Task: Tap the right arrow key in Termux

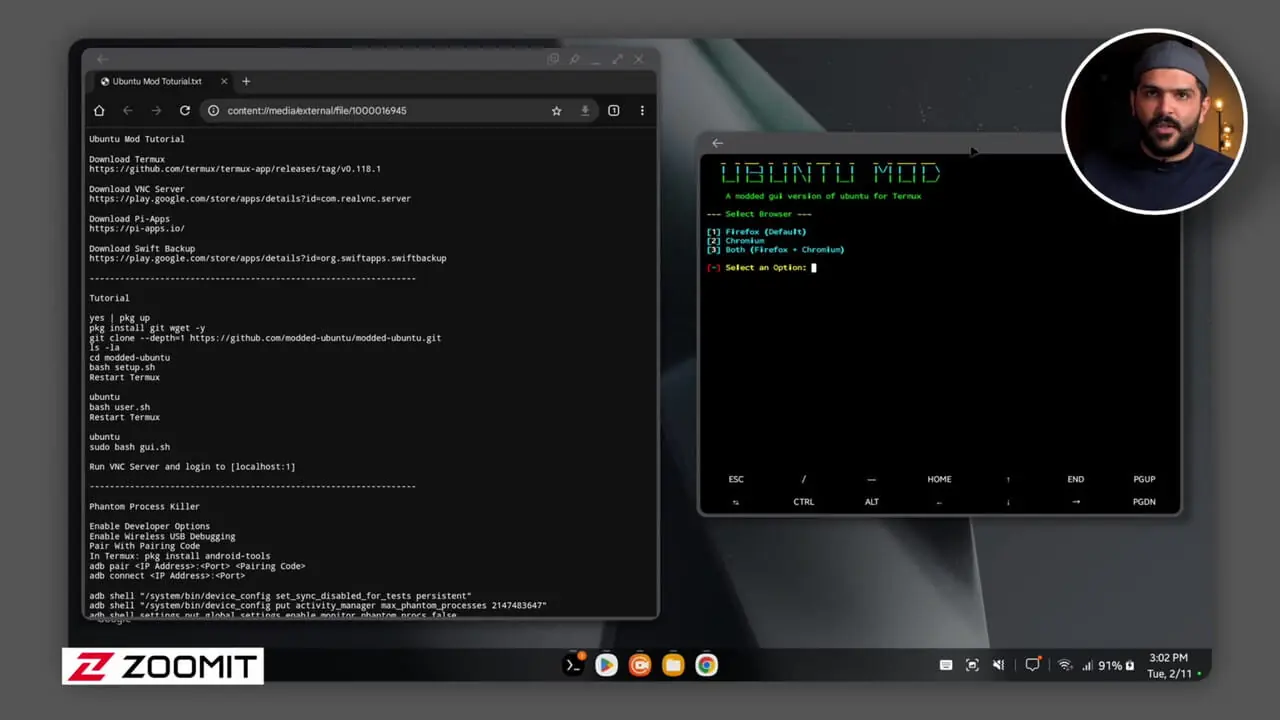Action: tap(1076, 502)
